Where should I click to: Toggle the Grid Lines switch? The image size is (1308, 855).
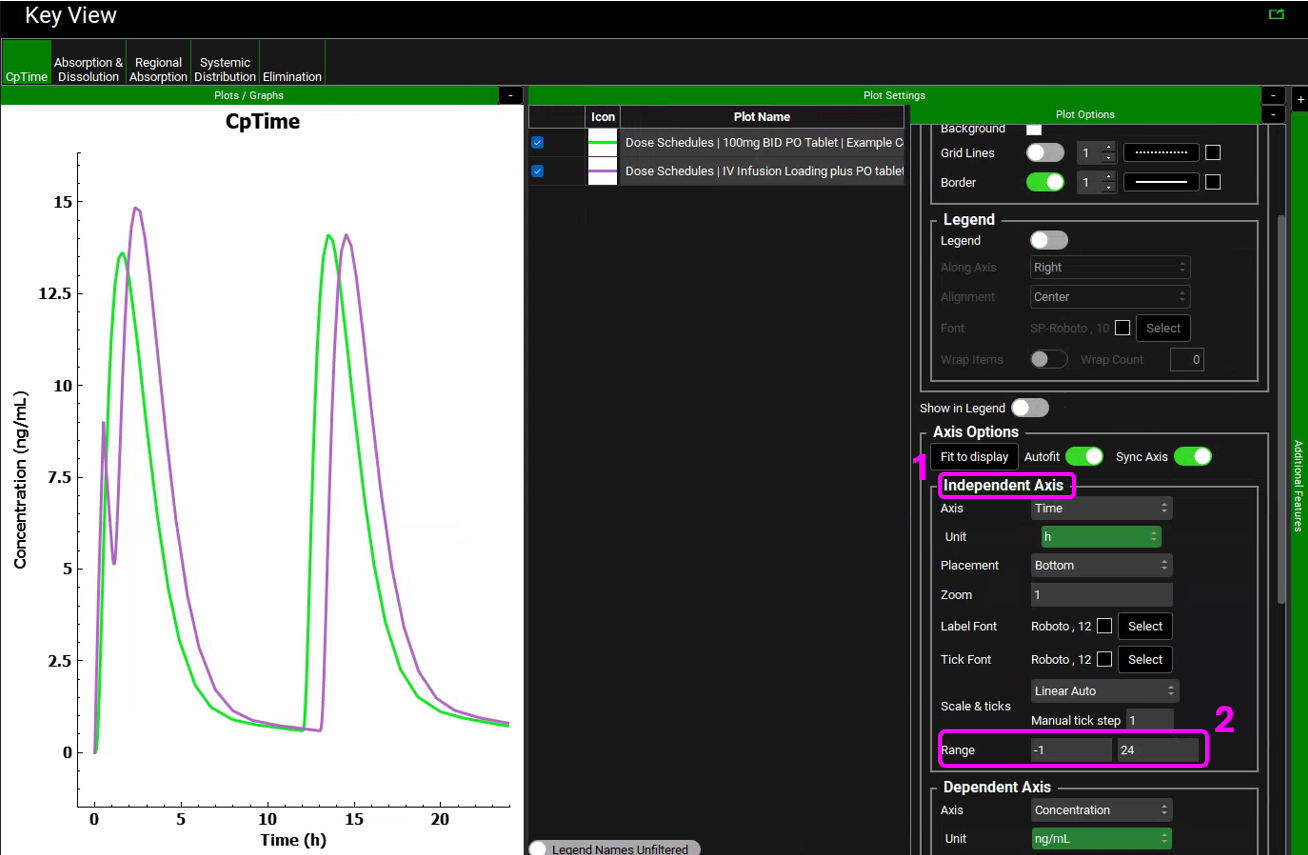click(x=1045, y=153)
